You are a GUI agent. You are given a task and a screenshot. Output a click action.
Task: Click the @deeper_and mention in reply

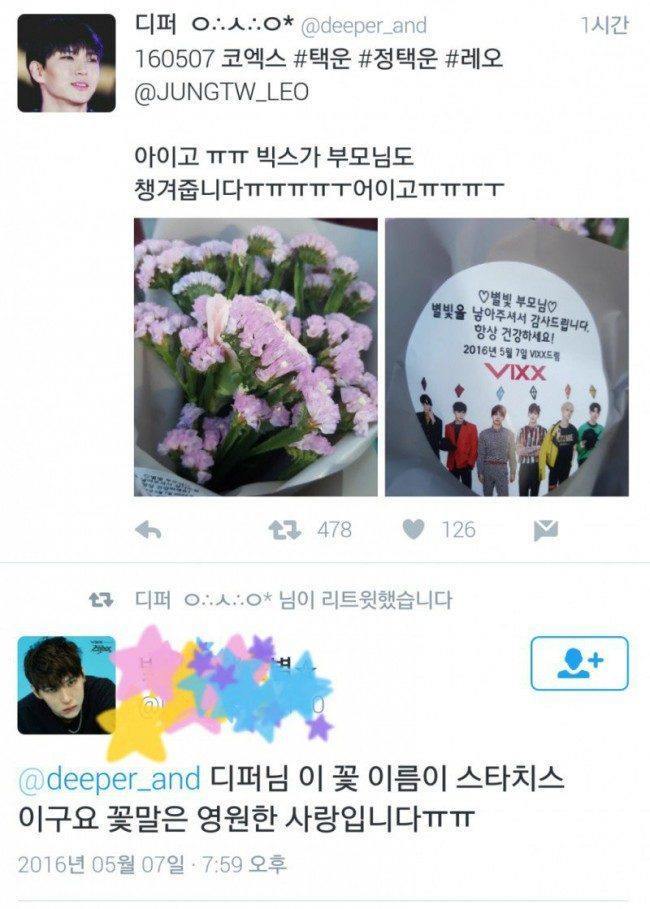pos(109,779)
